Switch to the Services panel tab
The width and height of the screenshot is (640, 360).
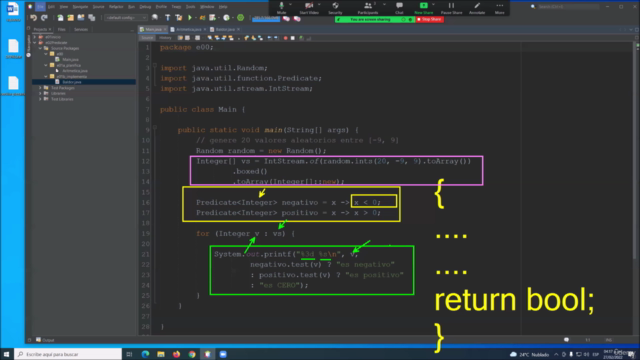click(x=81, y=29)
